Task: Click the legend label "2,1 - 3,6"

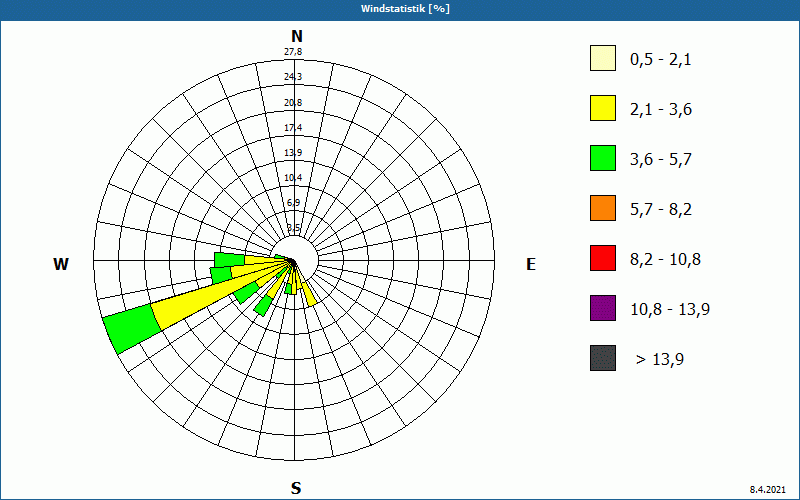Action: (661, 110)
